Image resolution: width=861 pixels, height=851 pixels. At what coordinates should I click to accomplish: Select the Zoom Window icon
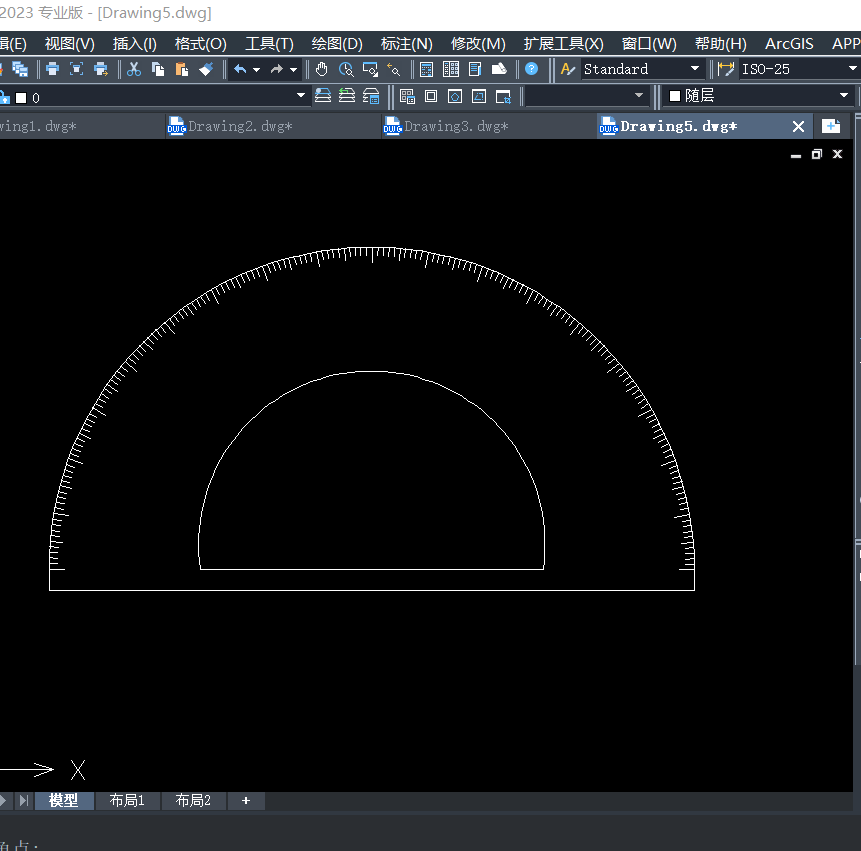click(370, 69)
